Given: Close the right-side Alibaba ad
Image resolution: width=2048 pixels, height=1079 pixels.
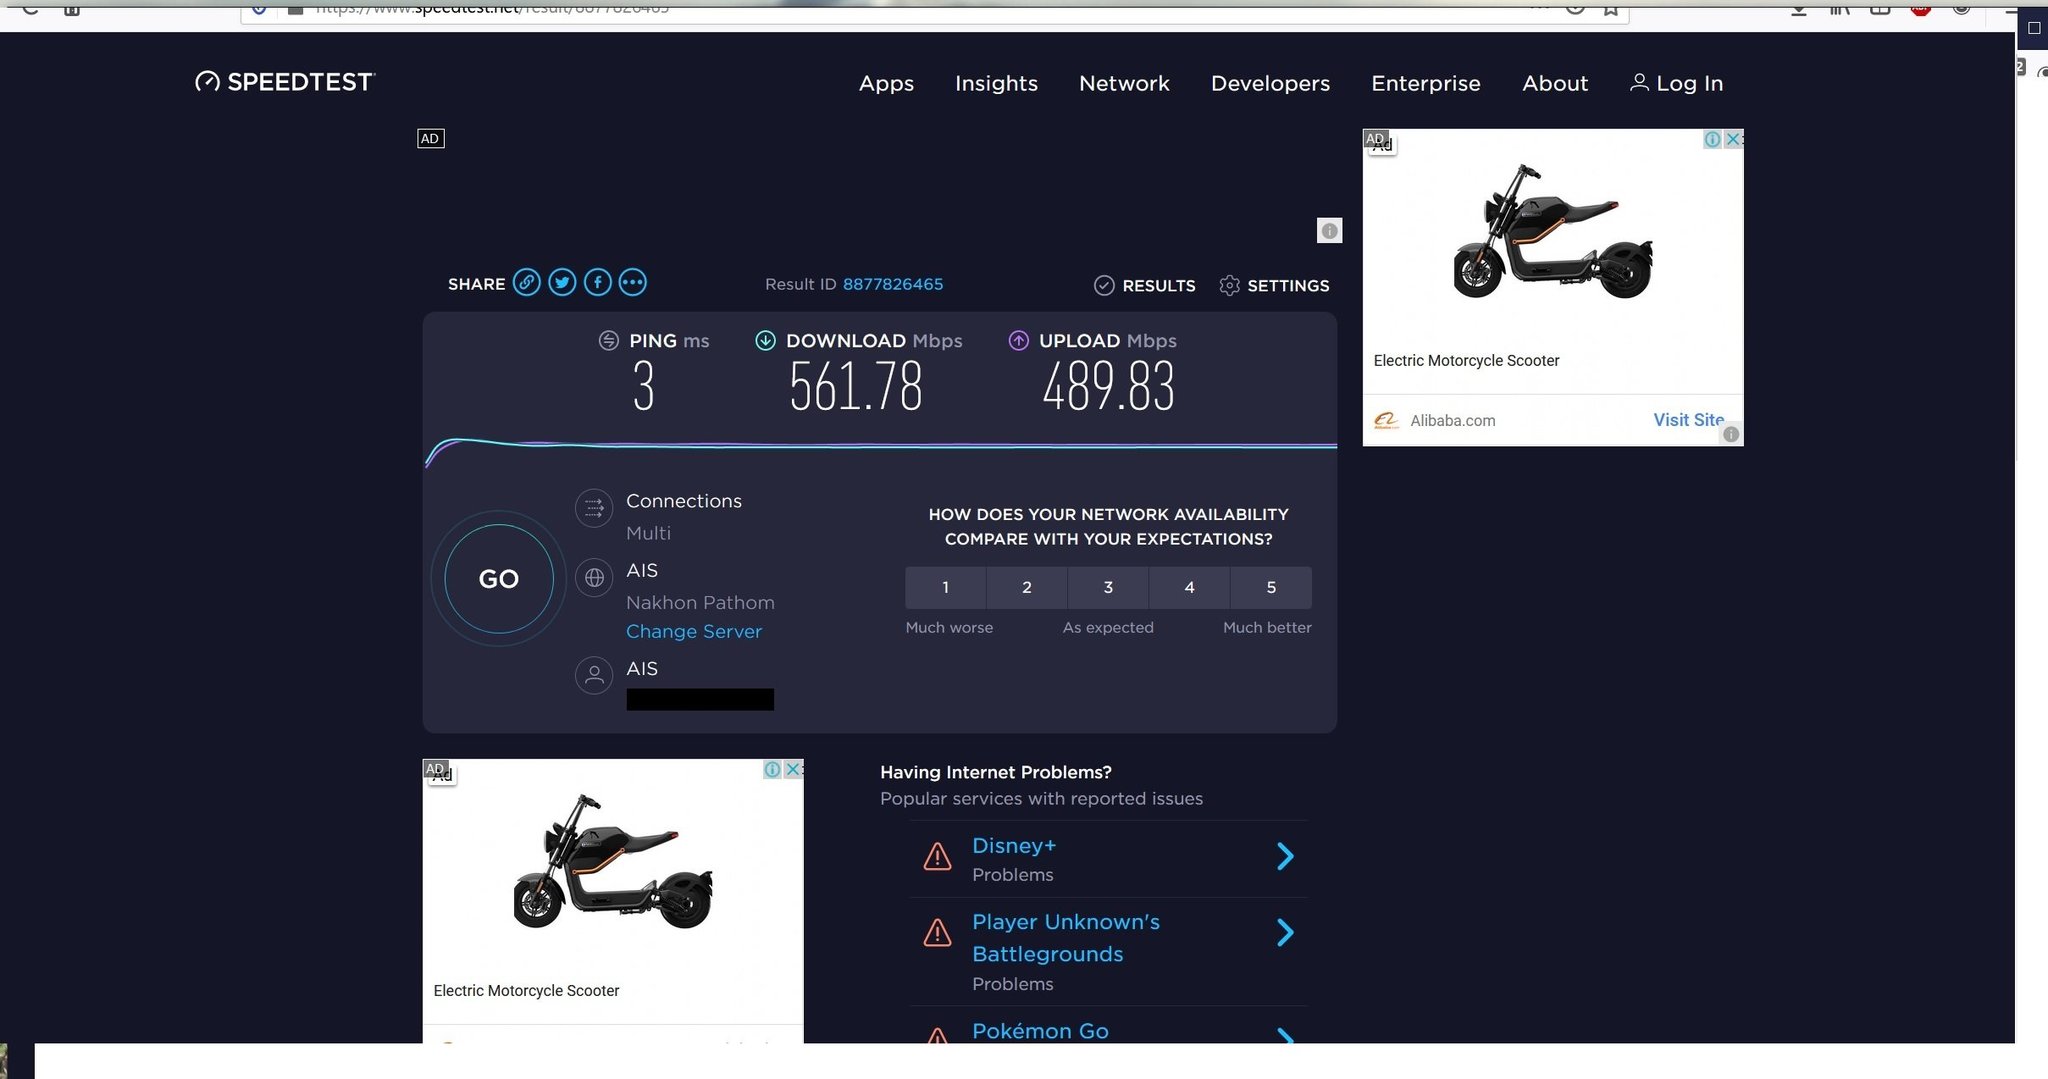Looking at the screenshot, I should pyautogui.click(x=1734, y=139).
